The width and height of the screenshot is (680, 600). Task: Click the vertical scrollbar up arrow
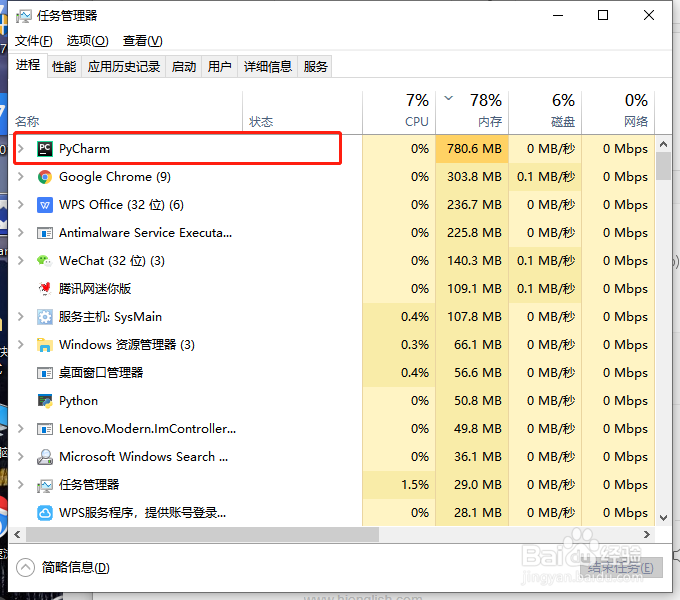(x=663, y=144)
